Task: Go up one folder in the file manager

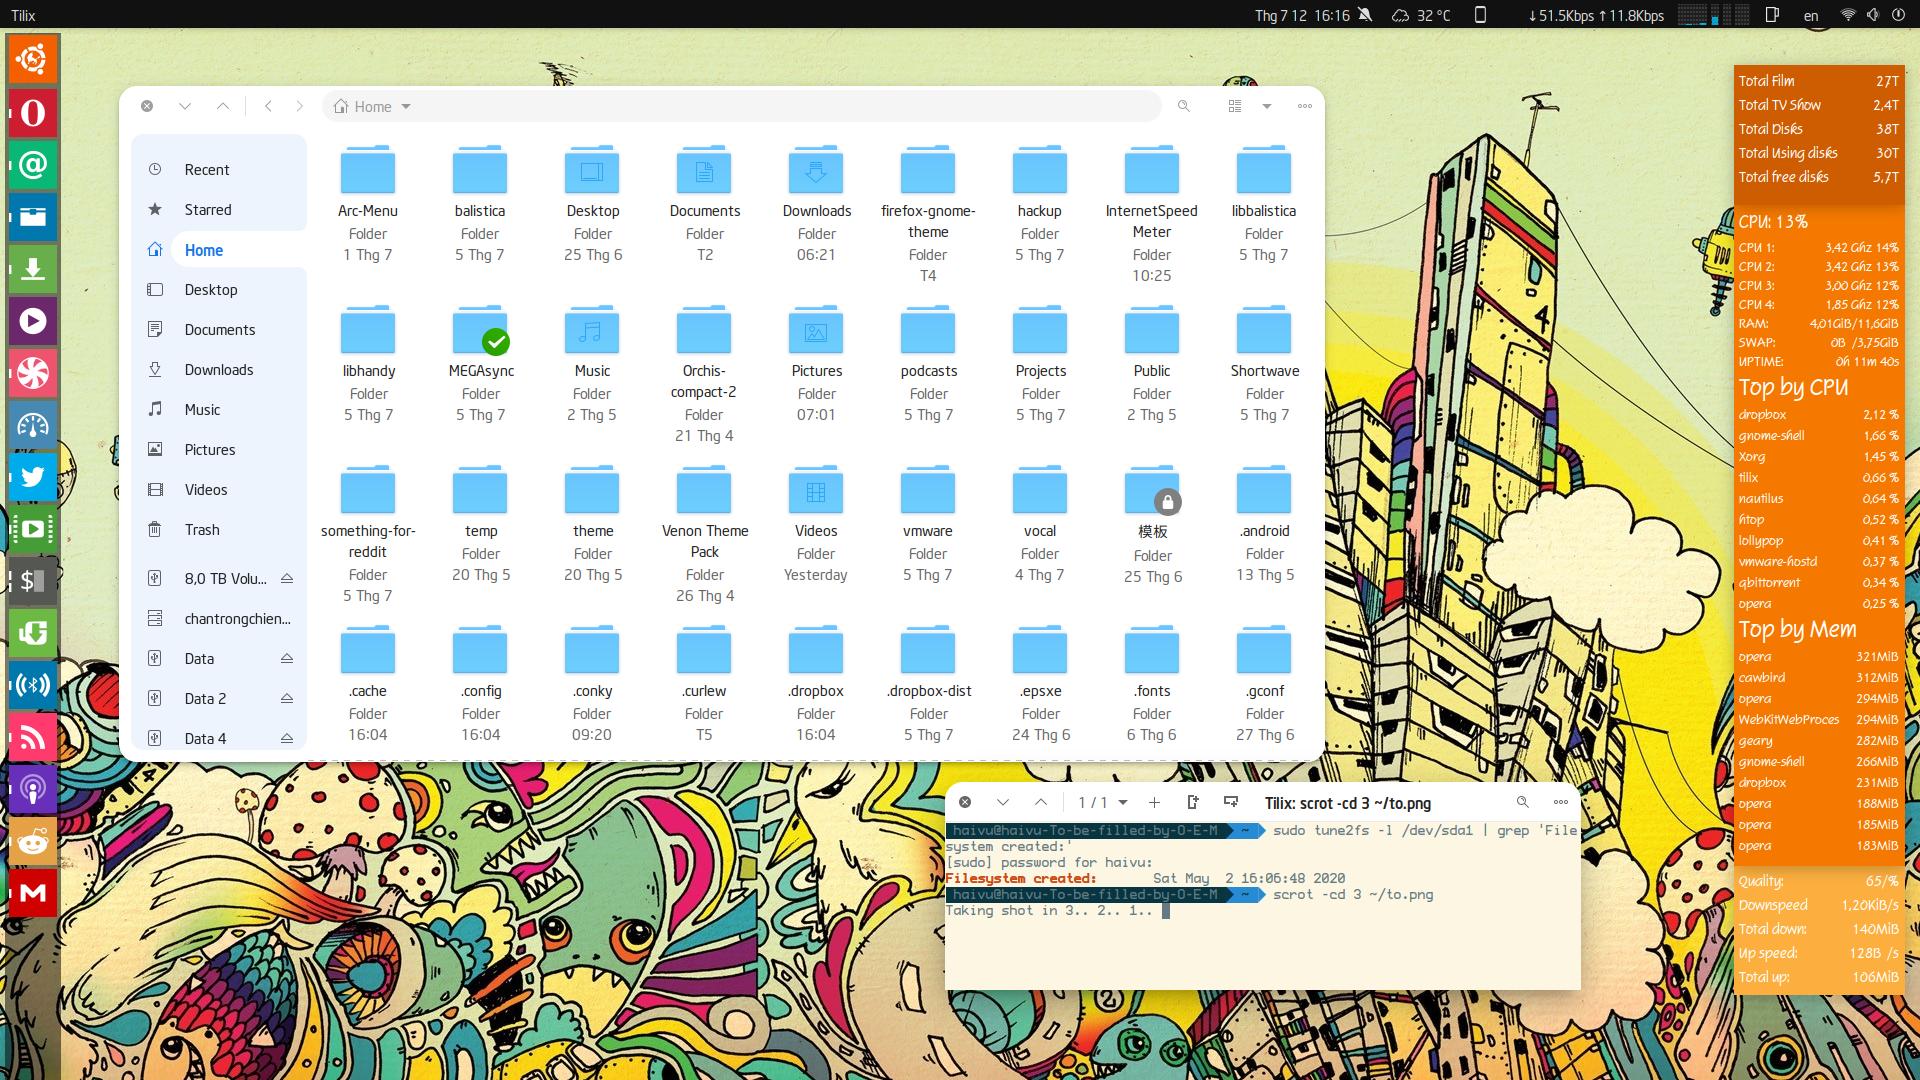Action: [223, 106]
